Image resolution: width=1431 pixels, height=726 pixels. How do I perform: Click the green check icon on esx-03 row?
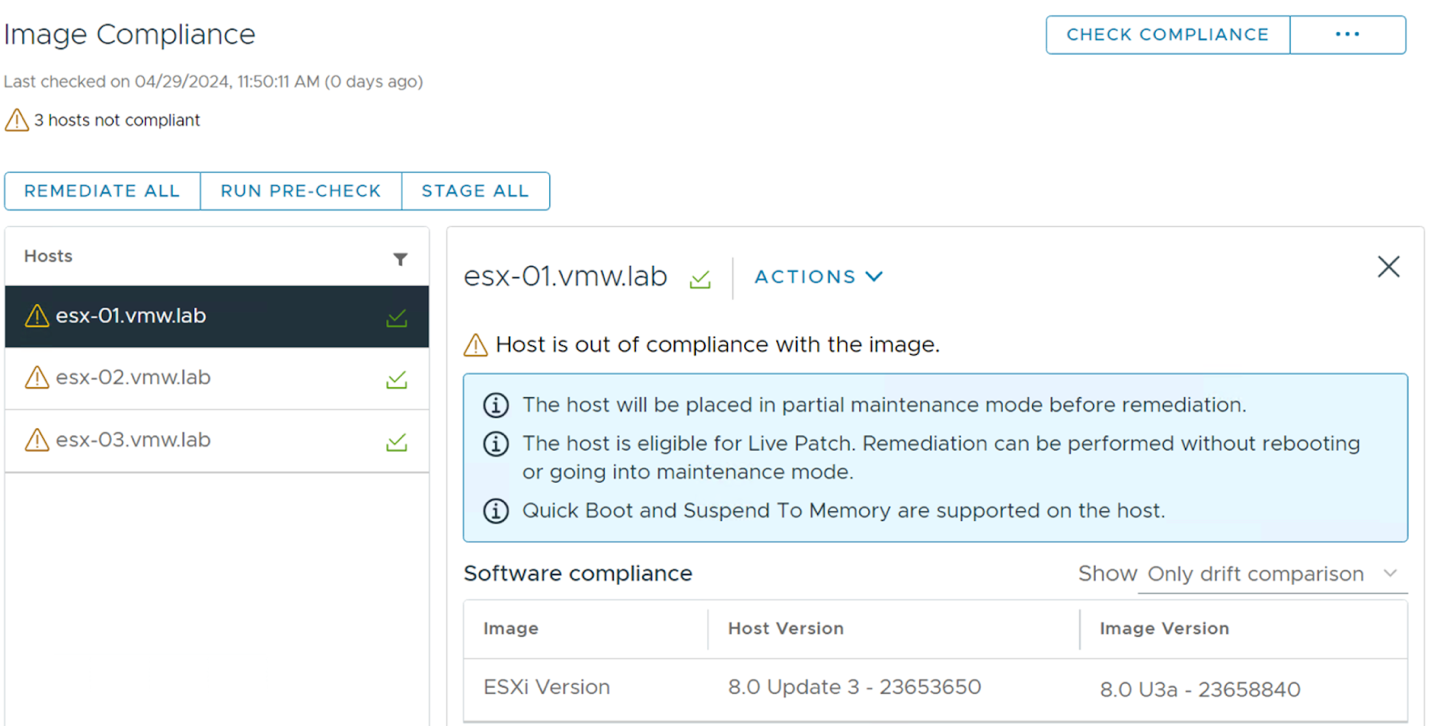pyautogui.click(x=397, y=441)
